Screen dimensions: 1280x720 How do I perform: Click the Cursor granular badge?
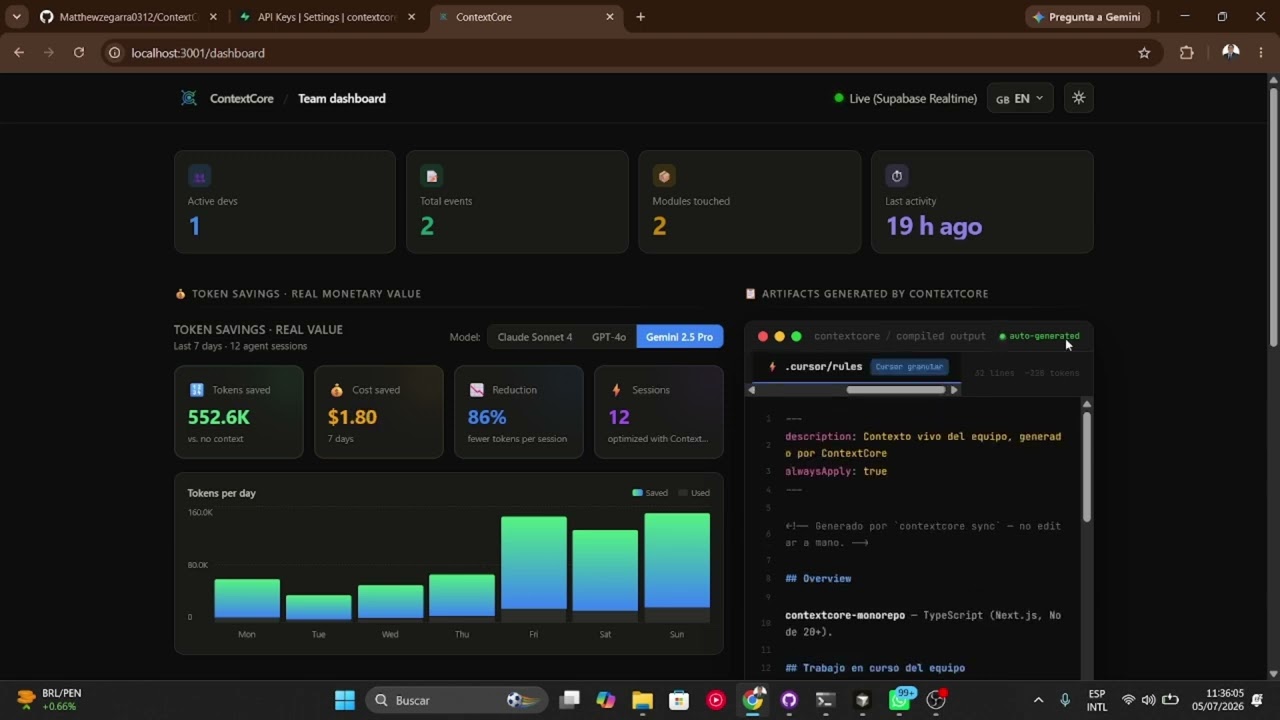coord(909,367)
